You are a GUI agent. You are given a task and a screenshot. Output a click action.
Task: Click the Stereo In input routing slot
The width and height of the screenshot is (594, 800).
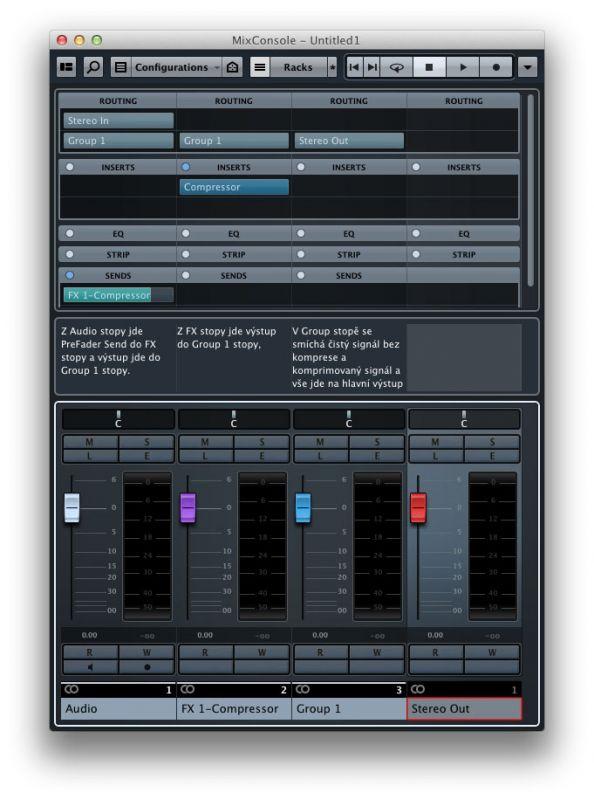pos(118,121)
